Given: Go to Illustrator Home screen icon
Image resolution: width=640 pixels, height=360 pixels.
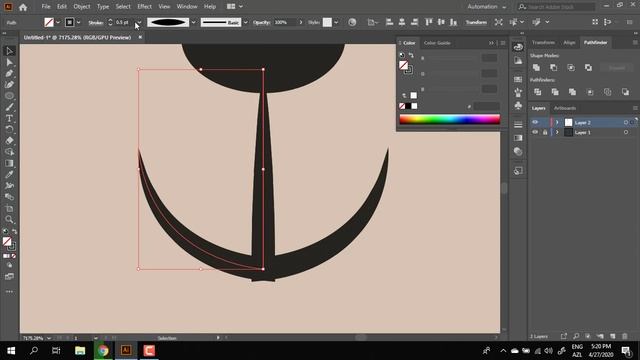Looking at the screenshot, I should pyautogui.click(x=23, y=7).
